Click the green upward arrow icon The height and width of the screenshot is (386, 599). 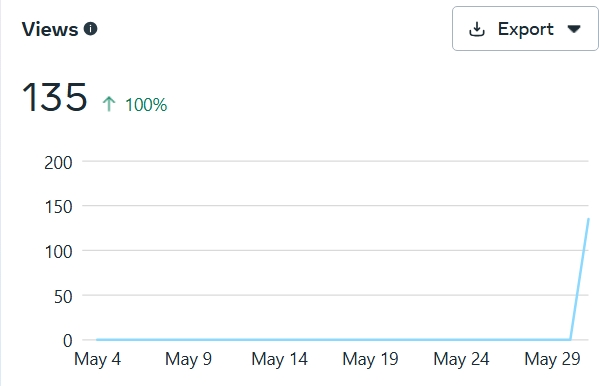[x=109, y=104]
